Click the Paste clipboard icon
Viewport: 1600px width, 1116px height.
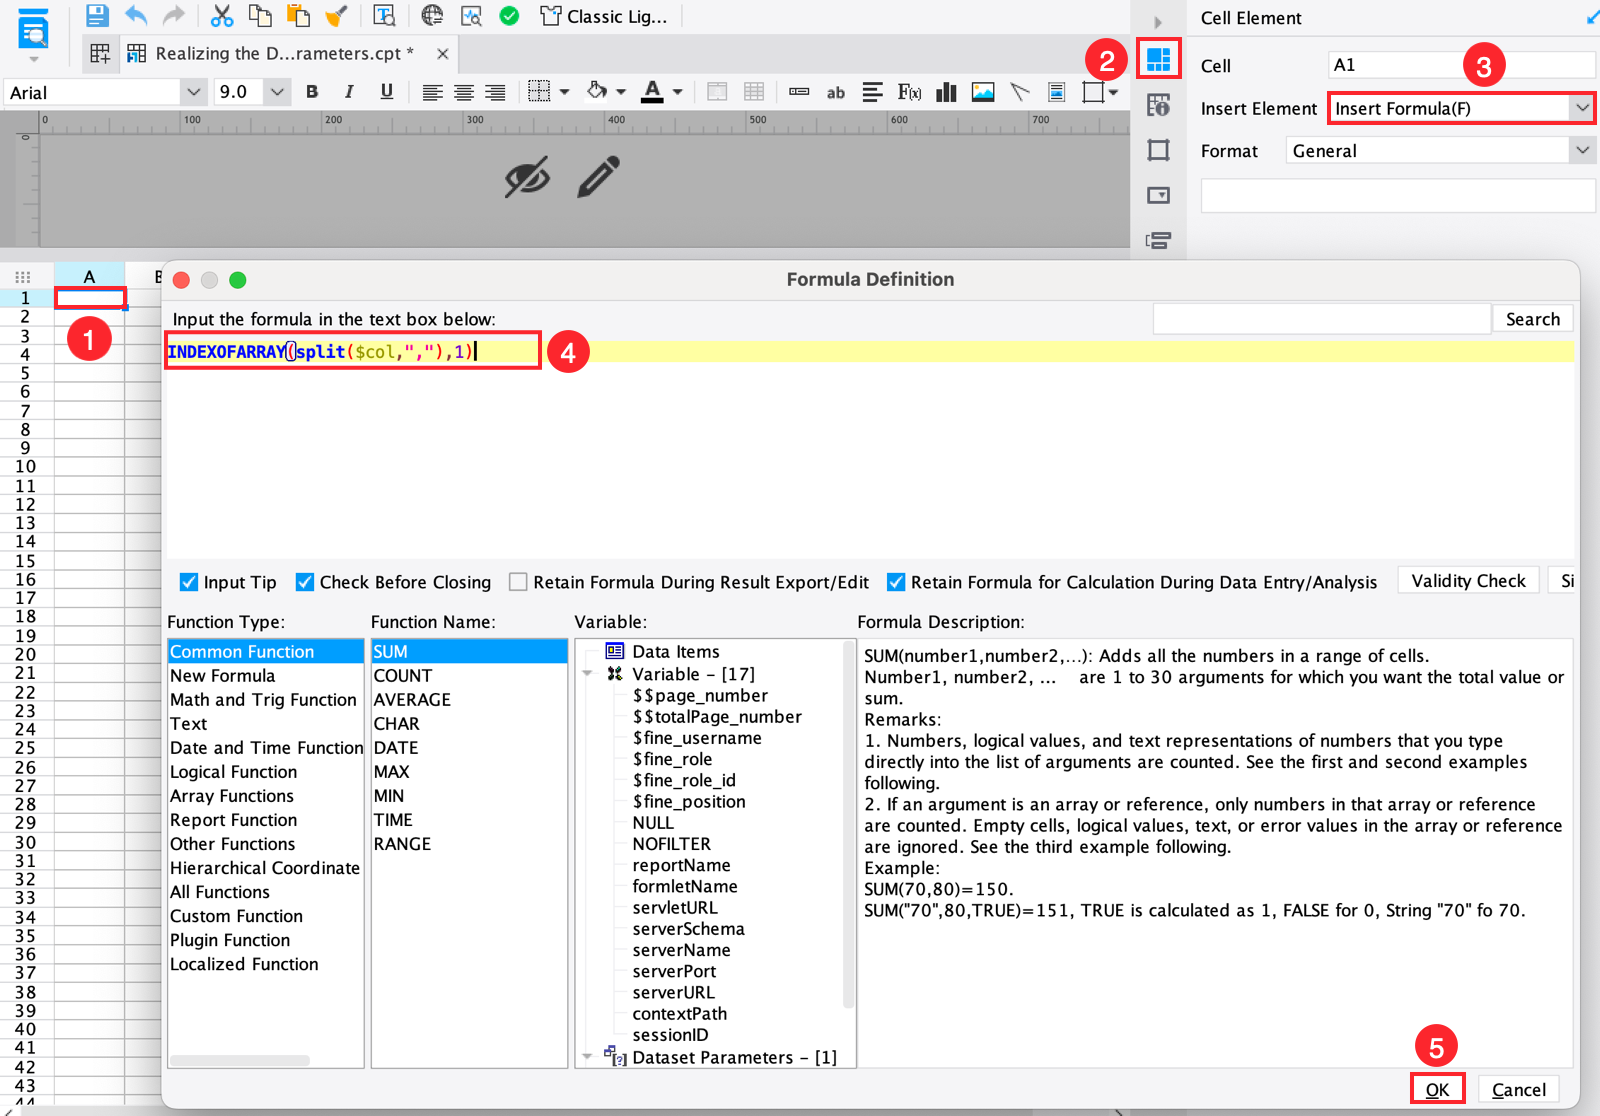click(298, 15)
